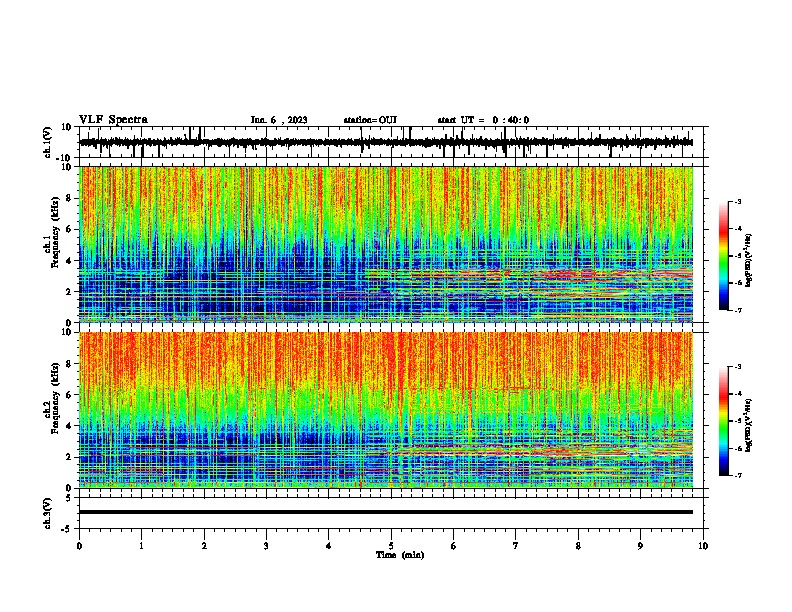This screenshot has height=612, width=792.
Task: Click the time axis tick label "10"
Action: tap(703, 546)
